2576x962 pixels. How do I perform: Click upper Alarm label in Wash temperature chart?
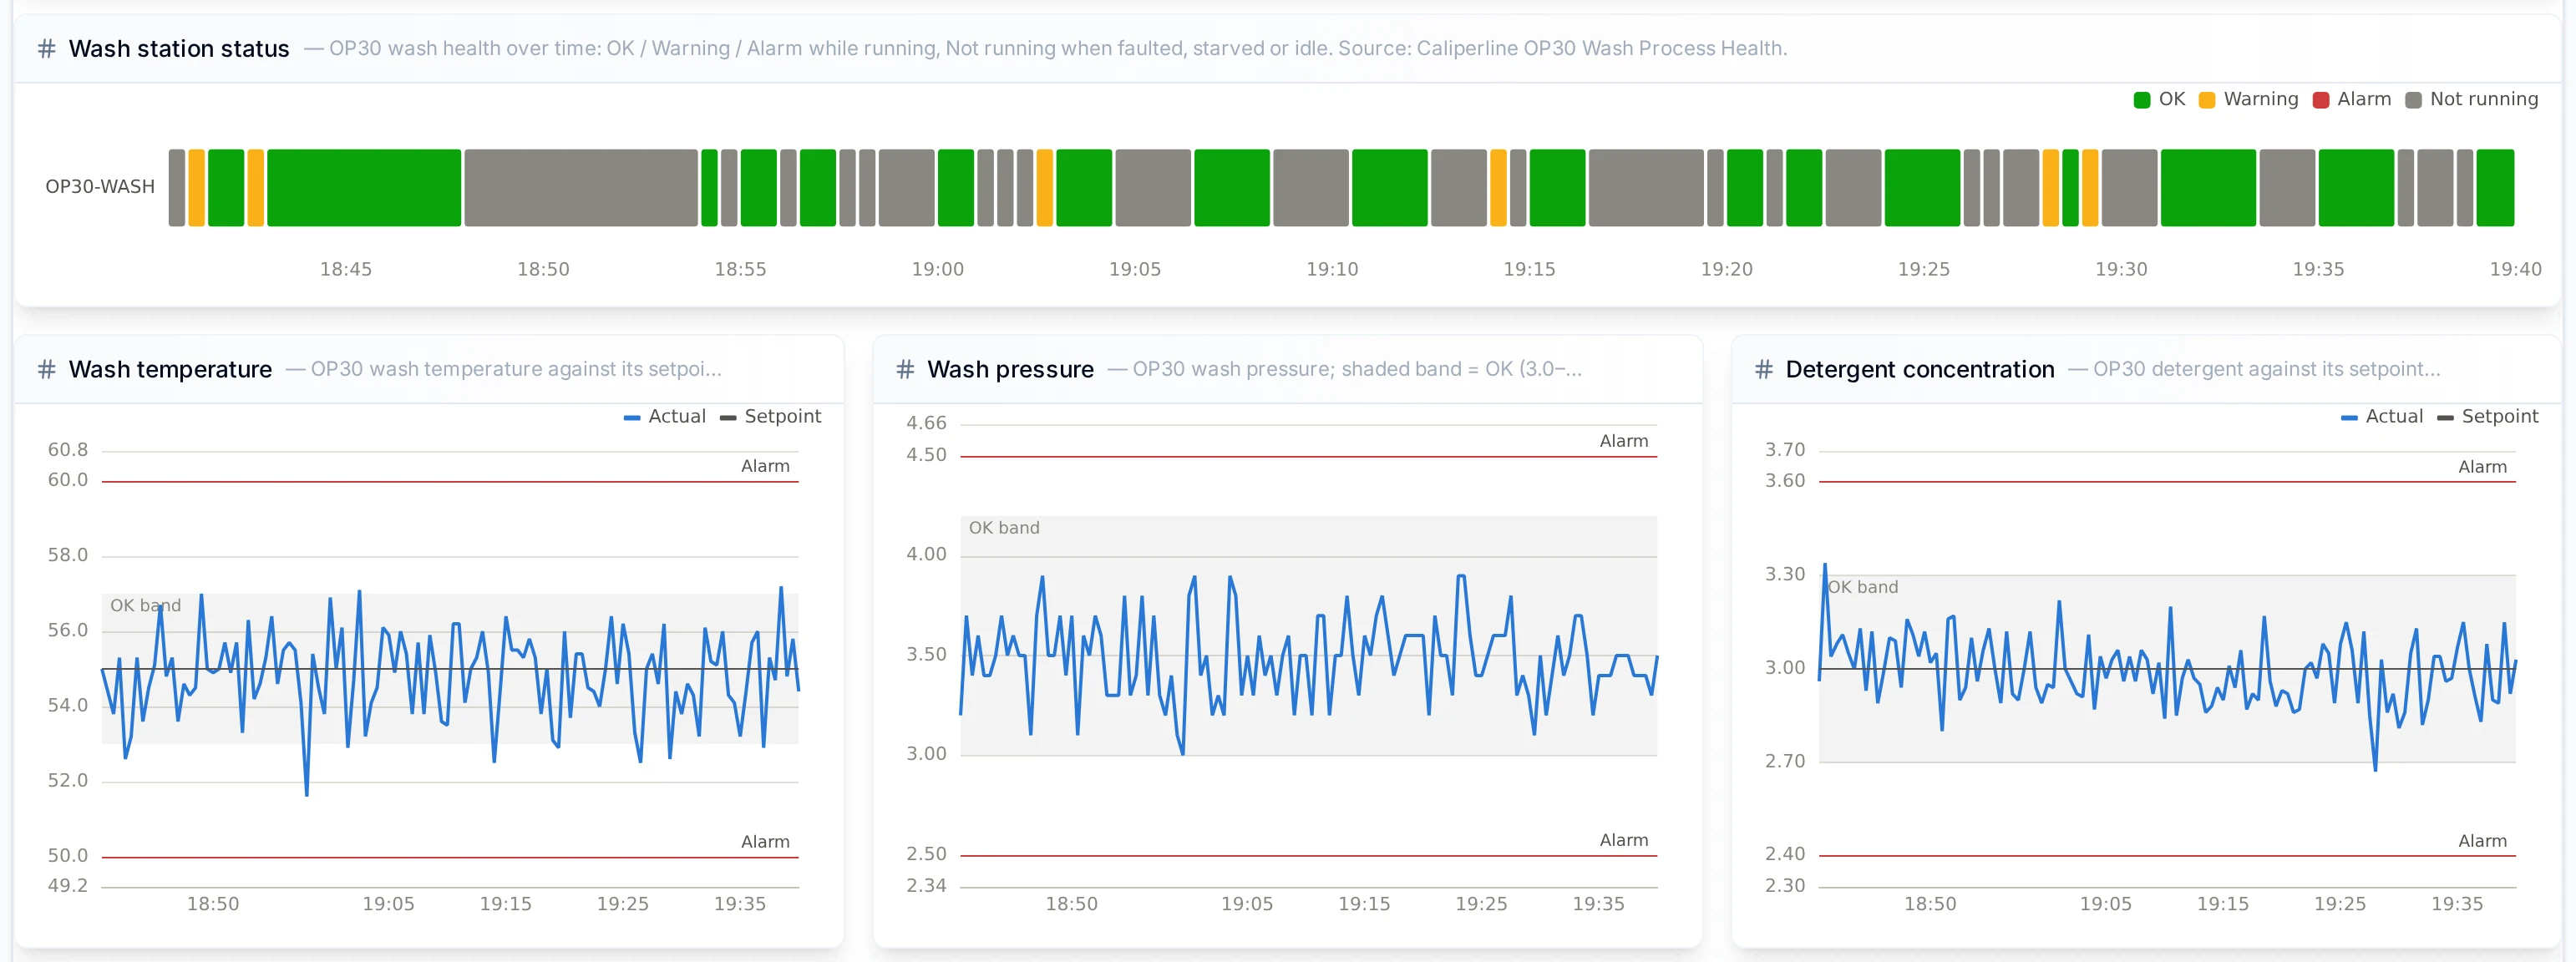point(765,466)
